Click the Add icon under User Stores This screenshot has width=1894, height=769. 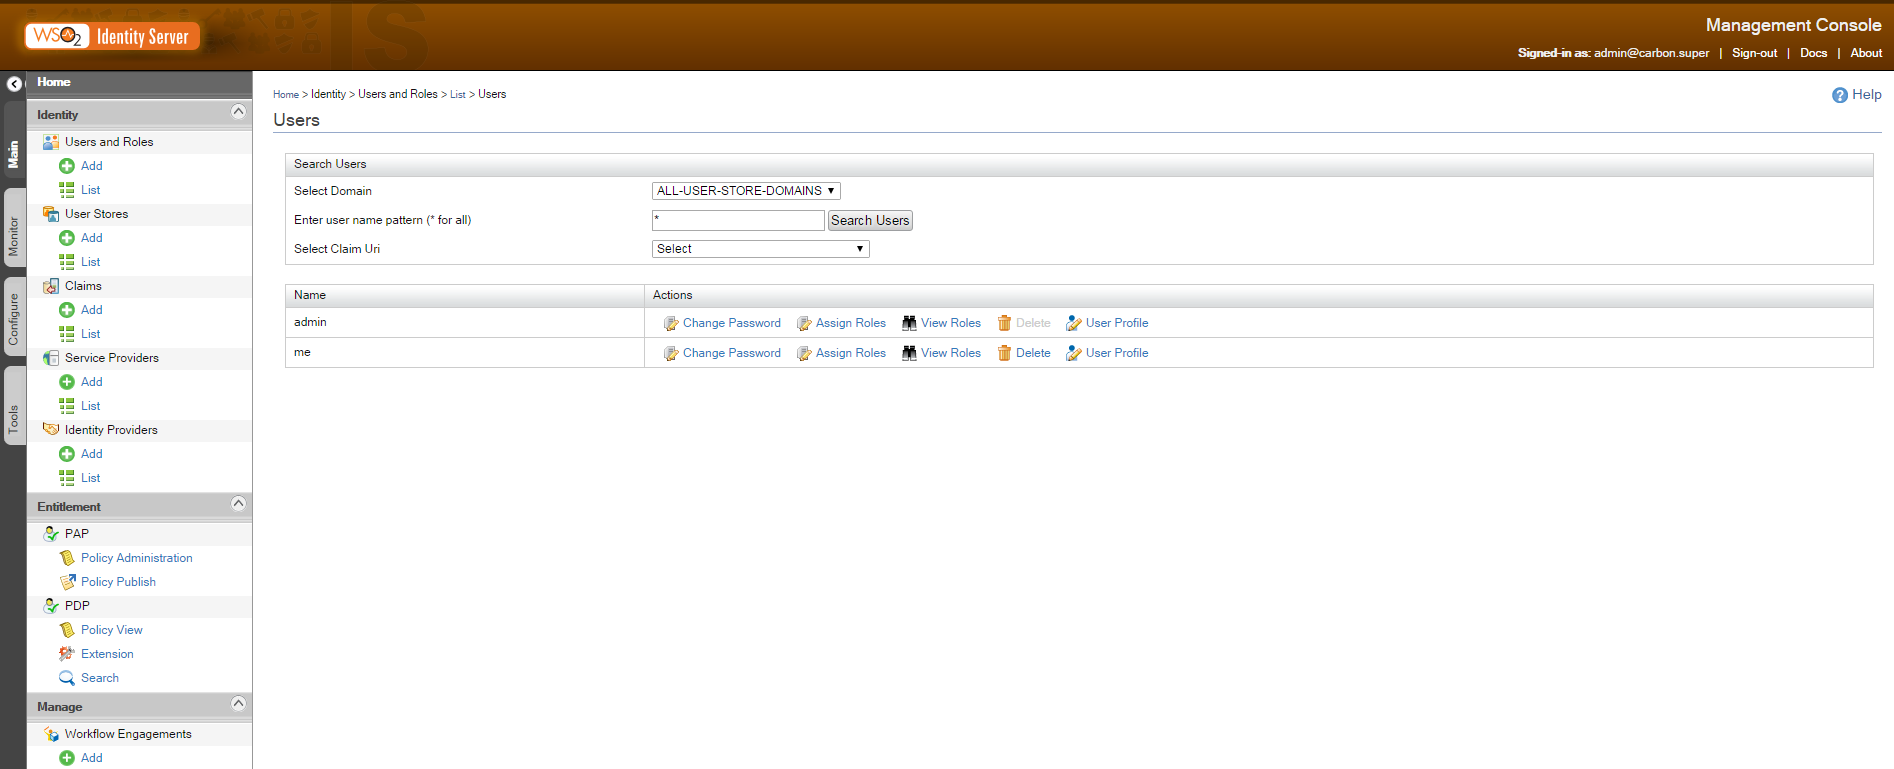coord(67,238)
